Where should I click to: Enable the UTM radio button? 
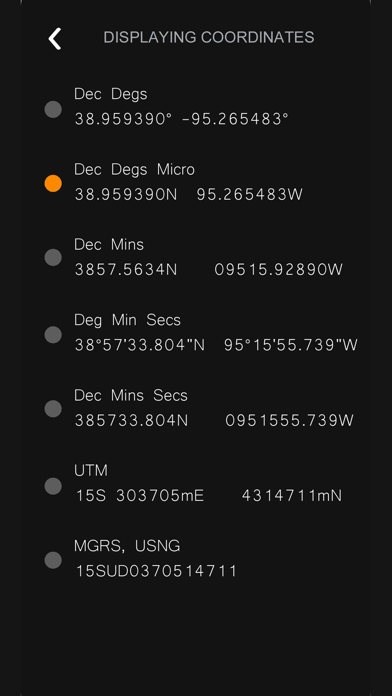(53, 486)
